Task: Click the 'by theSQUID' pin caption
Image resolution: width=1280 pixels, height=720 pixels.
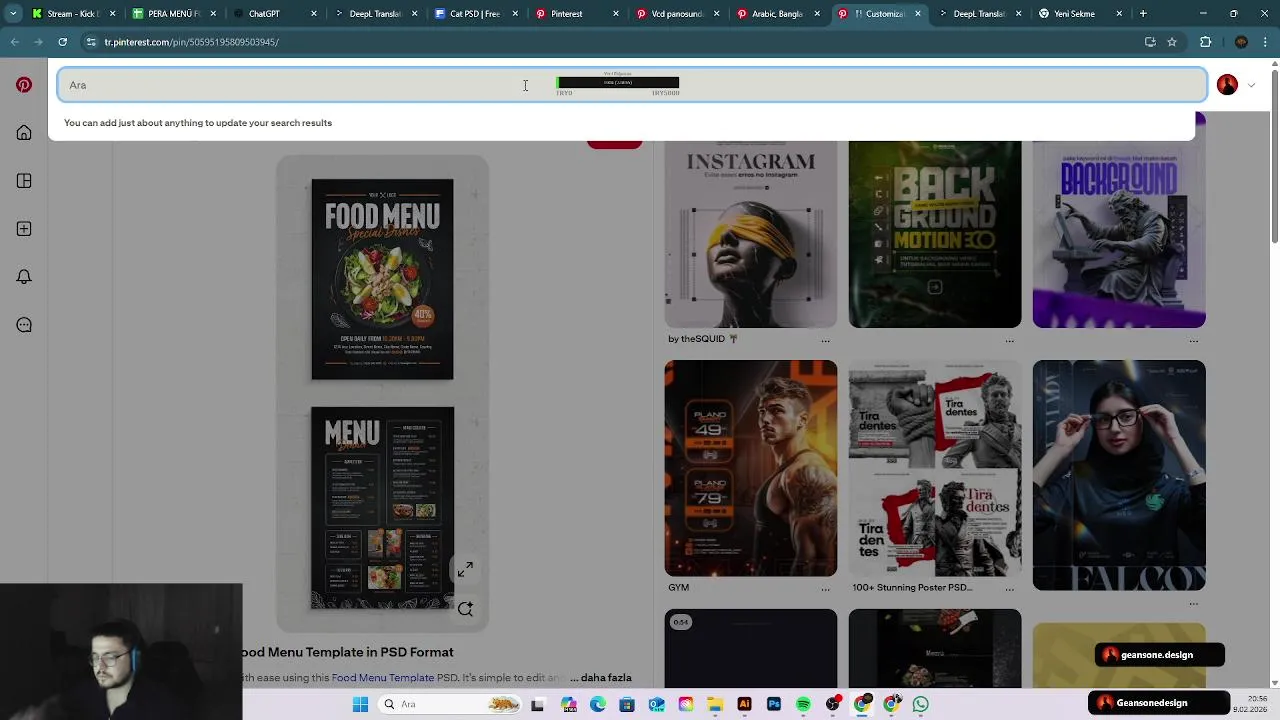Action: [x=702, y=339]
